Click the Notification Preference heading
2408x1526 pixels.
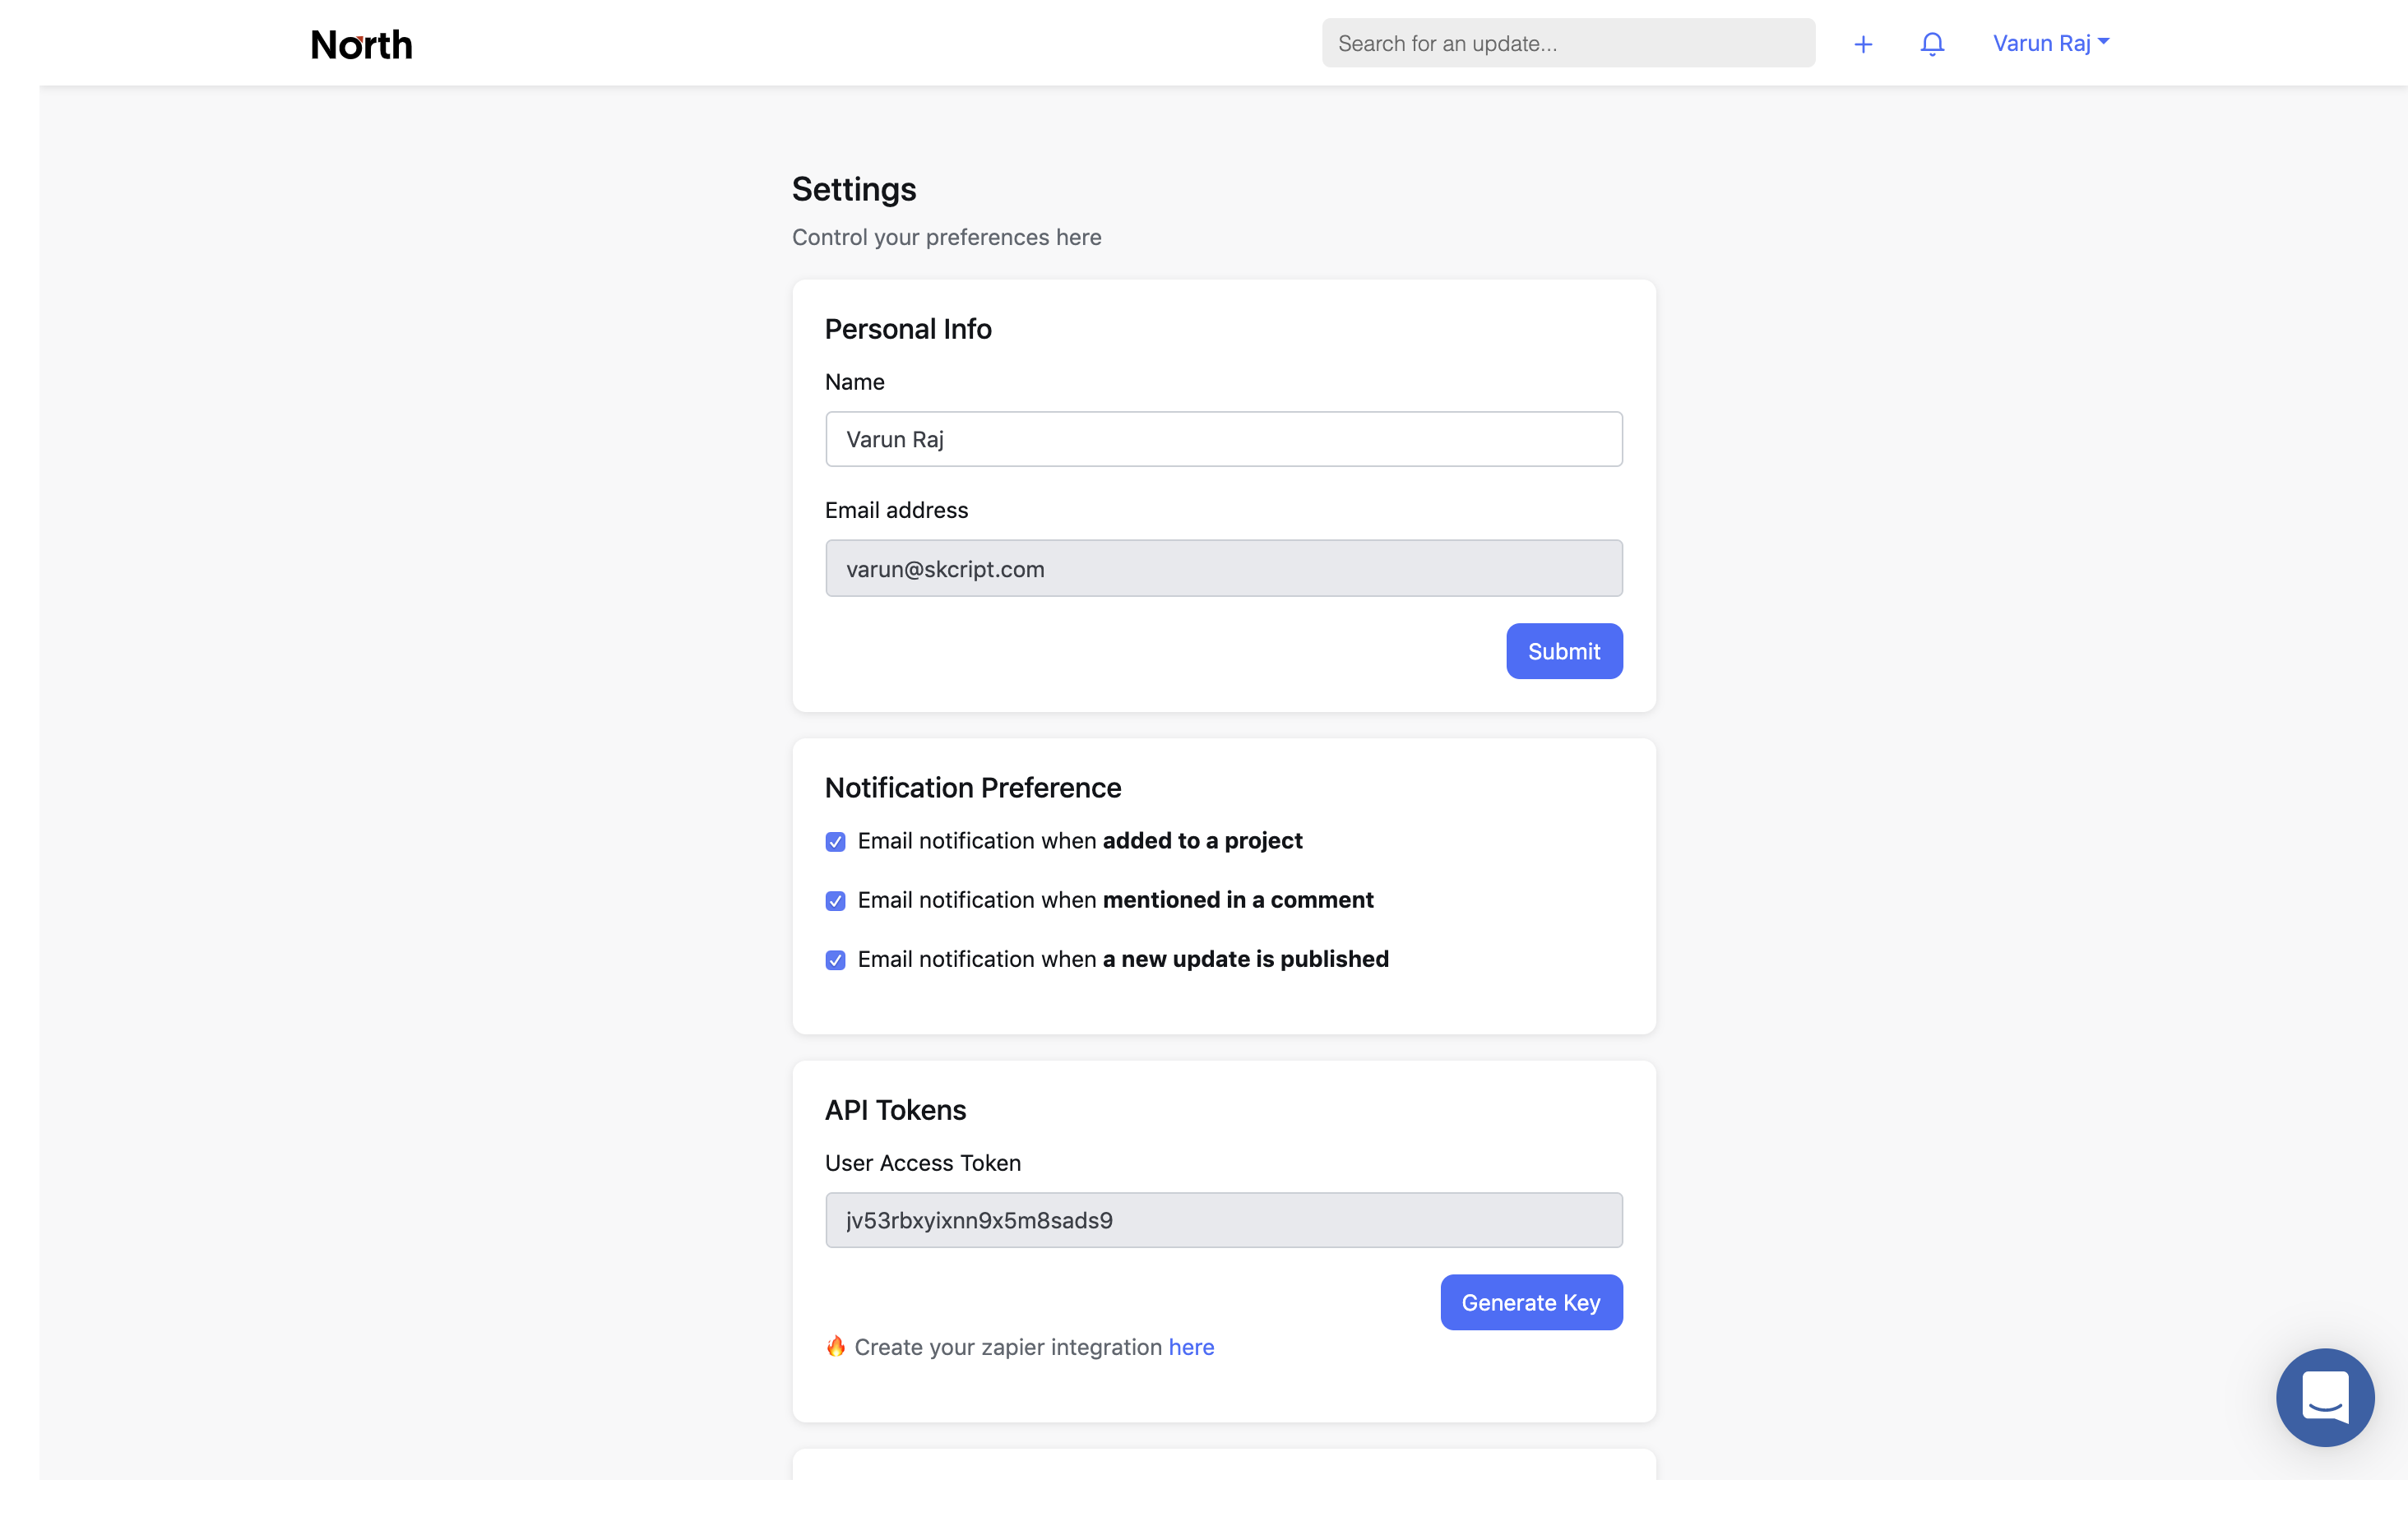pyautogui.click(x=973, y=788)
